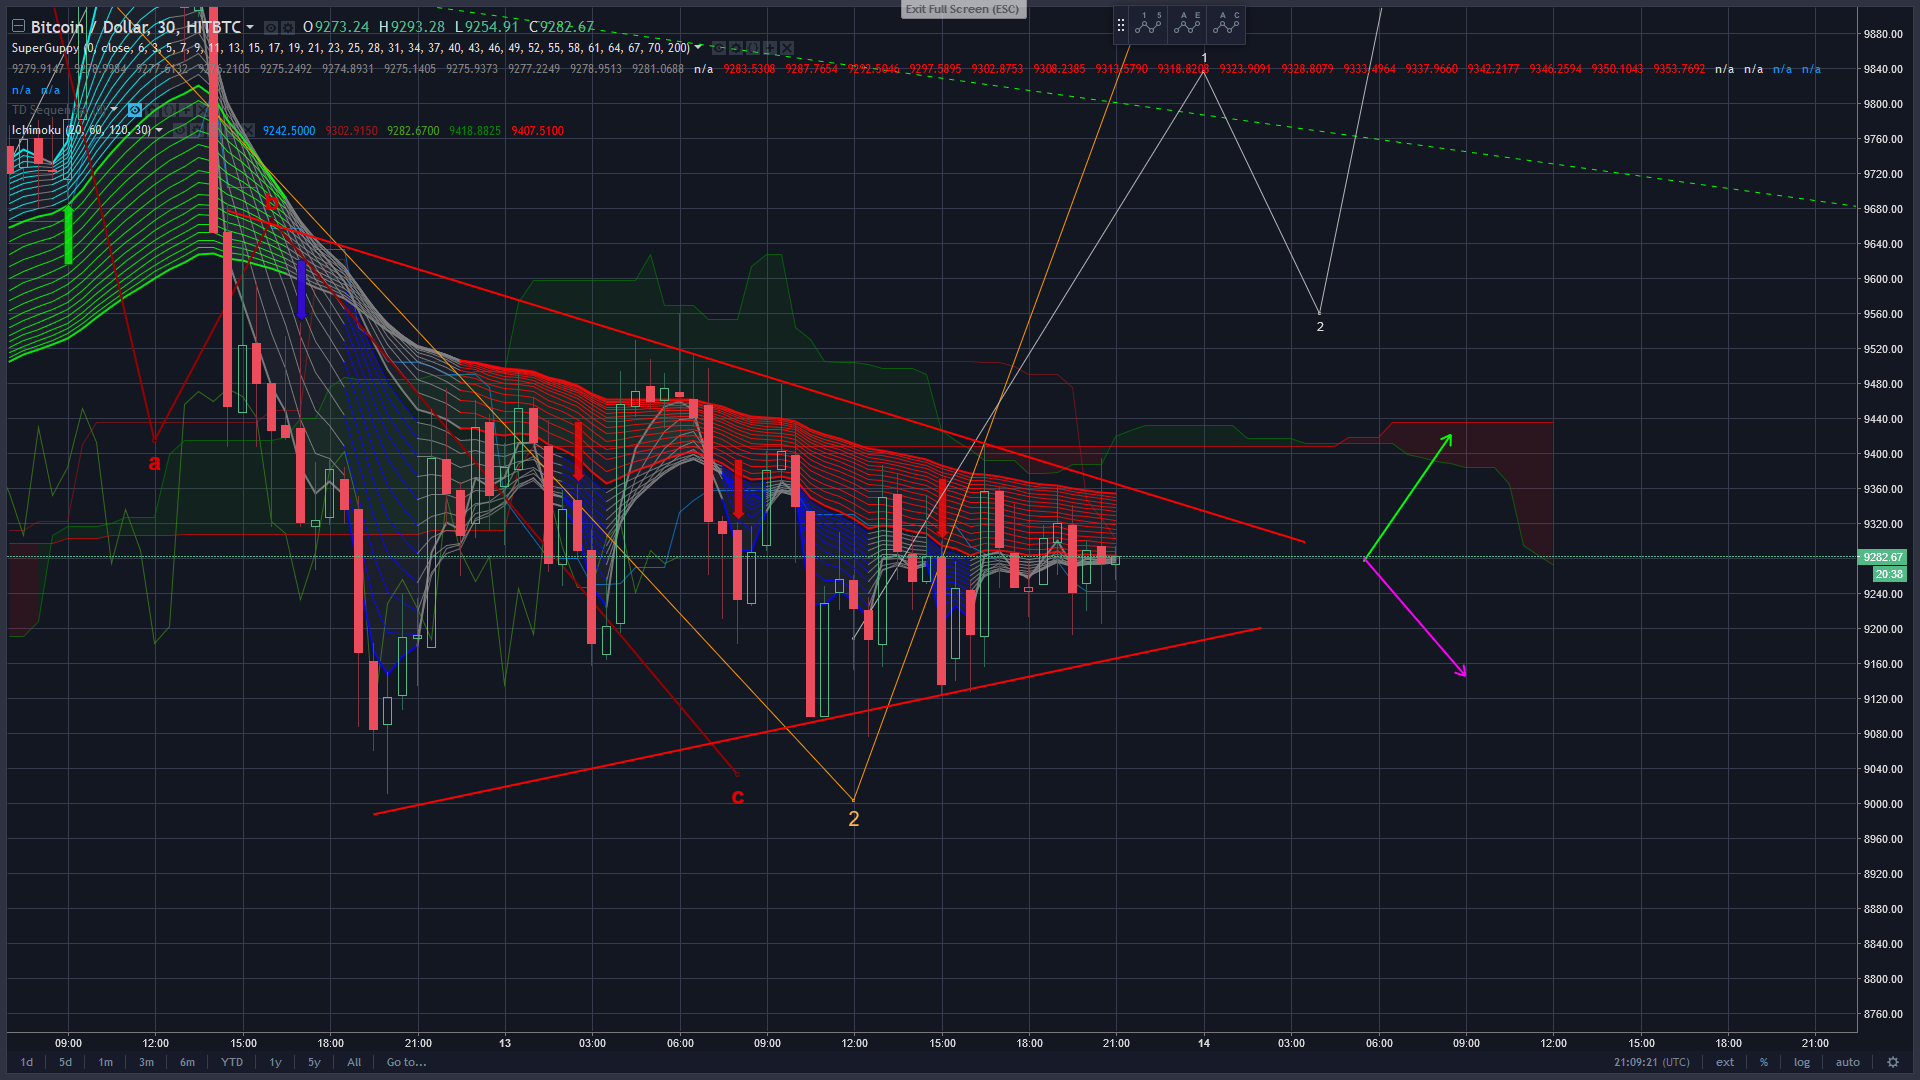The height and width of the screenshot is (1080, 1920).
Task: Expand the SuperGuppy indicator dropdown arrow
Action: click(x=698, y=47)
